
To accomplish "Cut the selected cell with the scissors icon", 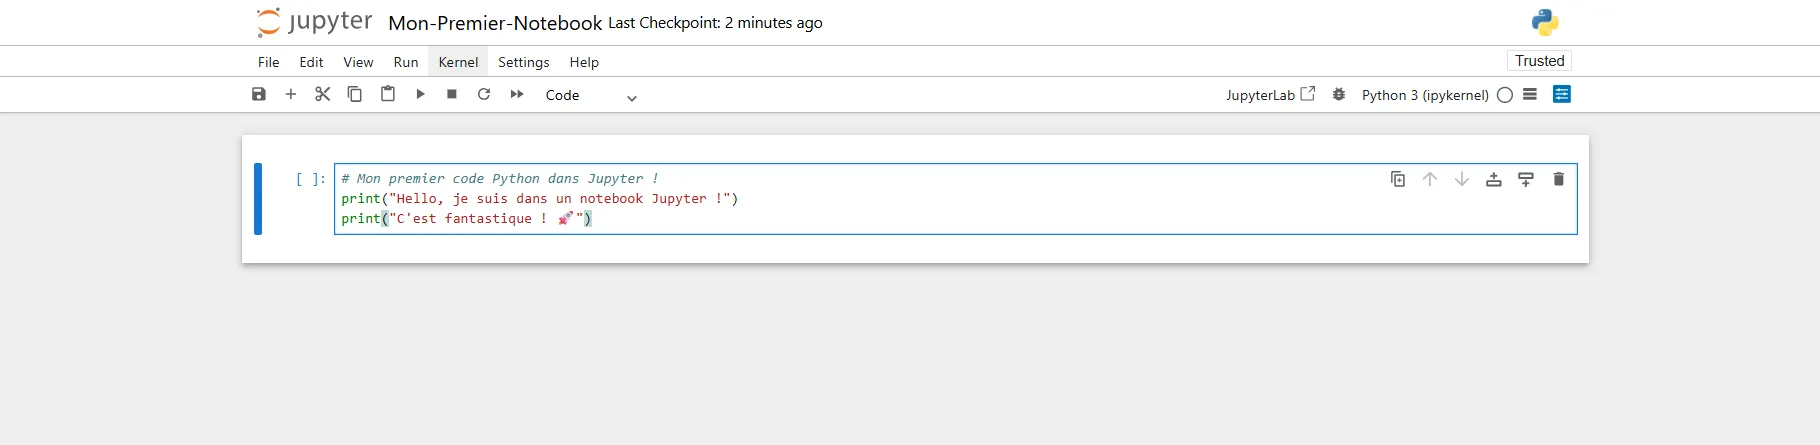I will 323,94.
